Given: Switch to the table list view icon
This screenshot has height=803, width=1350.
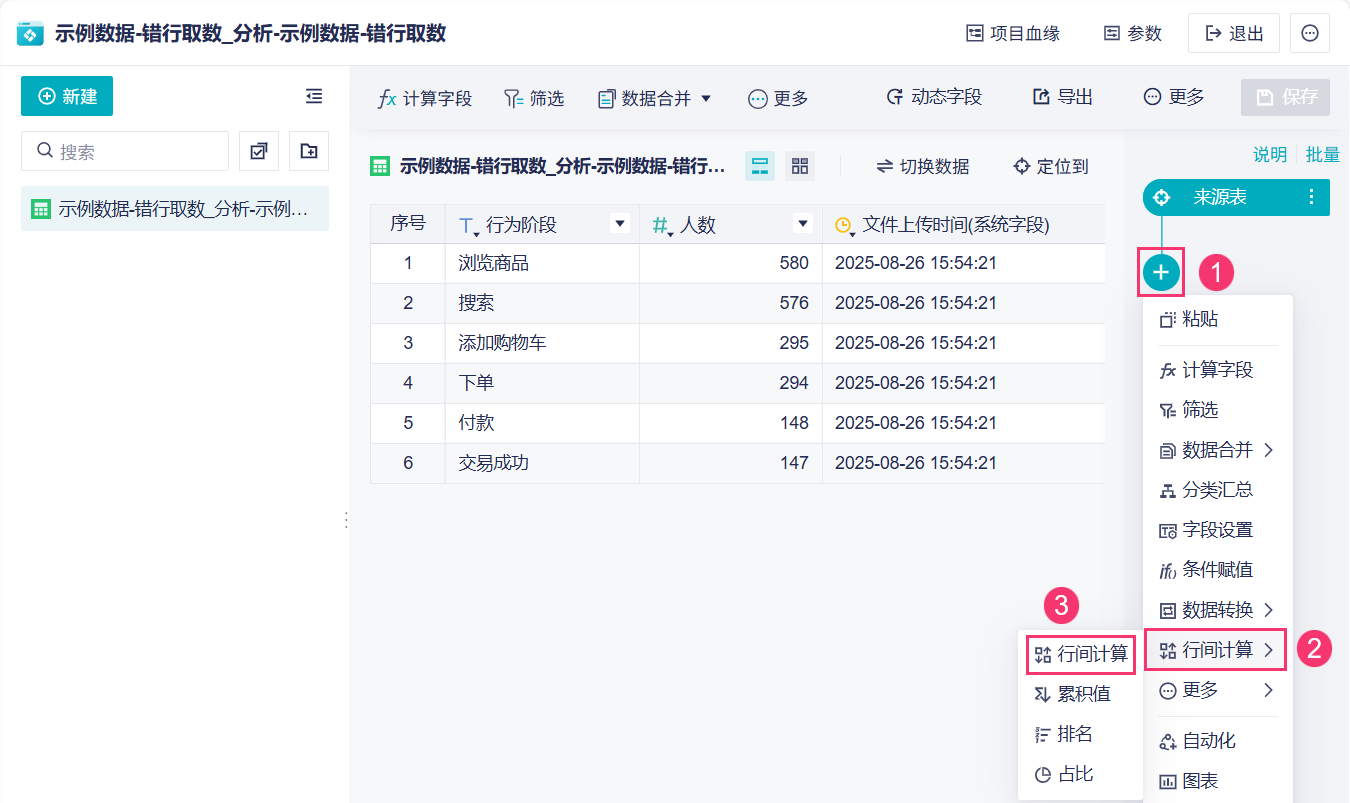Looking at the screenshot, I should click(760, 166).
